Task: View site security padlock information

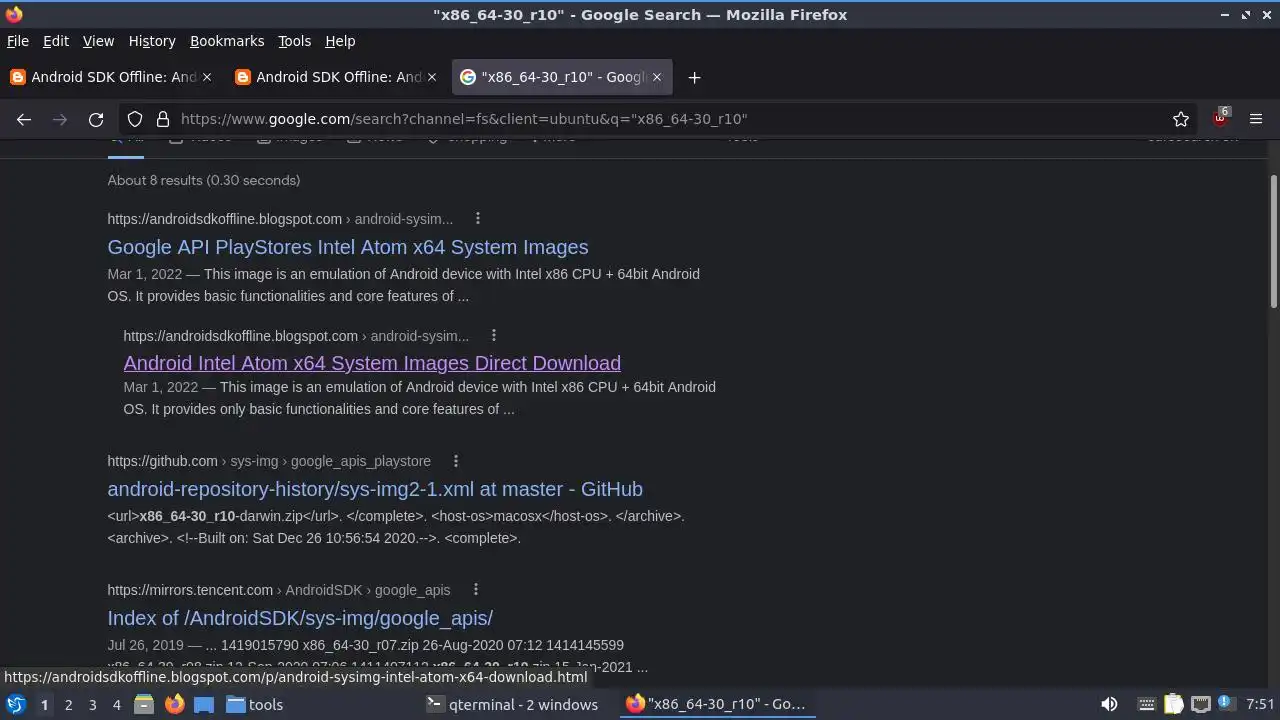Action: coord(163,119)
